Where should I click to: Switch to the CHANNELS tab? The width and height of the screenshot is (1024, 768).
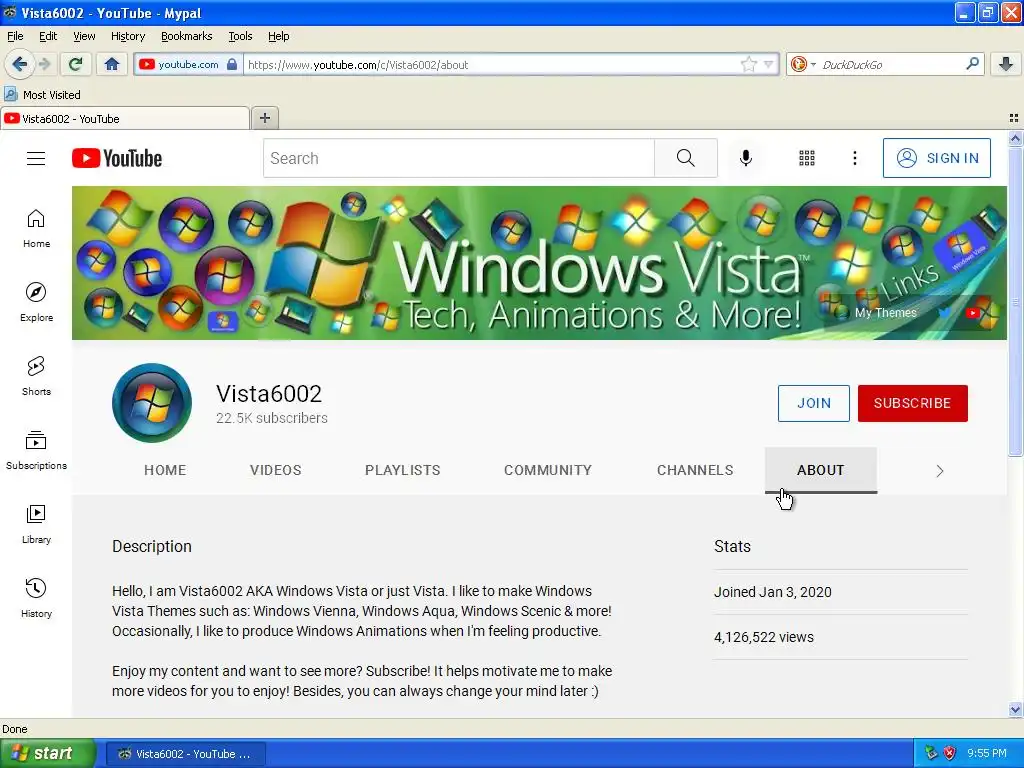pos(695,470)
